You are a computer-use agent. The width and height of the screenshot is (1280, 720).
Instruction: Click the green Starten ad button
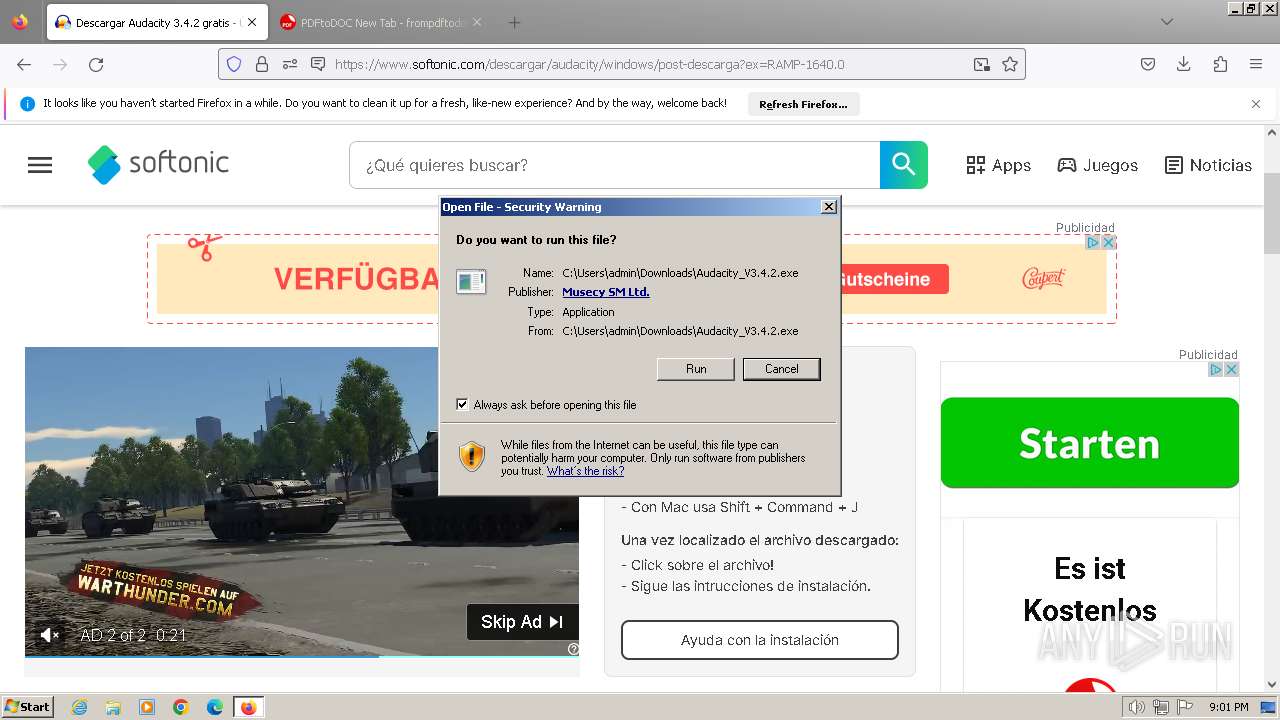(x=1089, y=443)
